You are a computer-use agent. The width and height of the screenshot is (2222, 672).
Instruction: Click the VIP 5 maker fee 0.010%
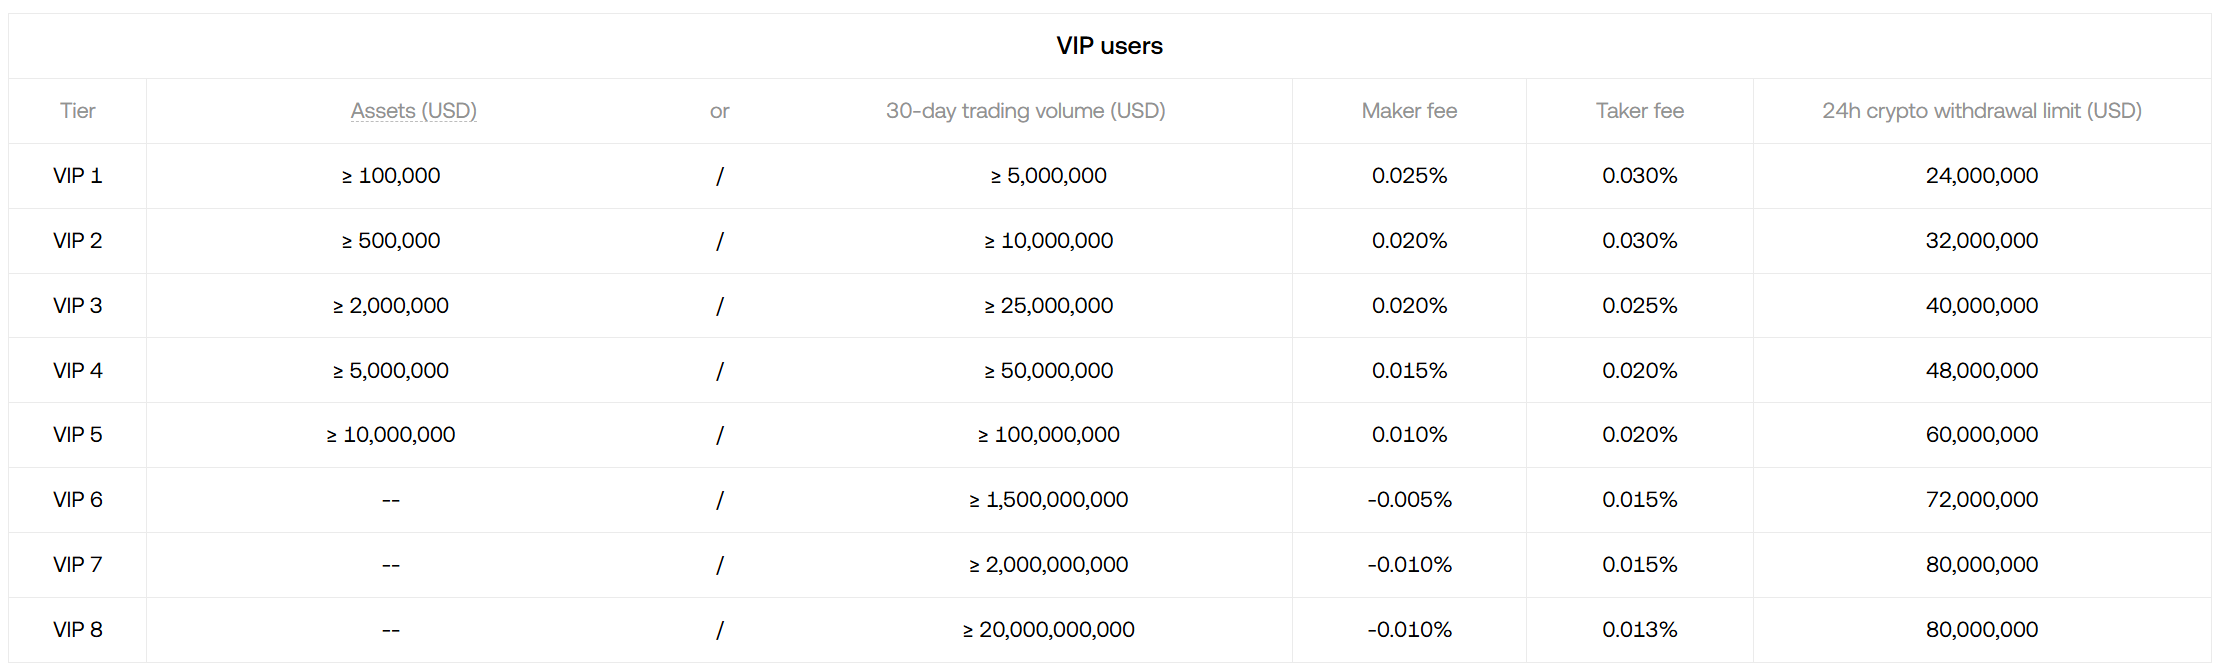[x=1409, y=435]
